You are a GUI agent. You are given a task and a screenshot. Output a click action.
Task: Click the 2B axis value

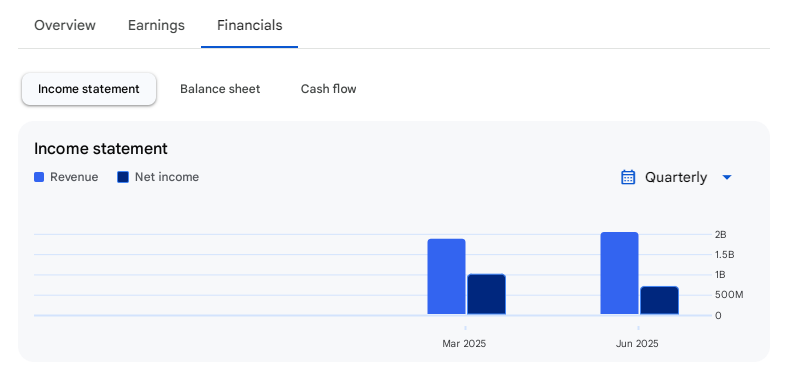(x=721, y=235)
